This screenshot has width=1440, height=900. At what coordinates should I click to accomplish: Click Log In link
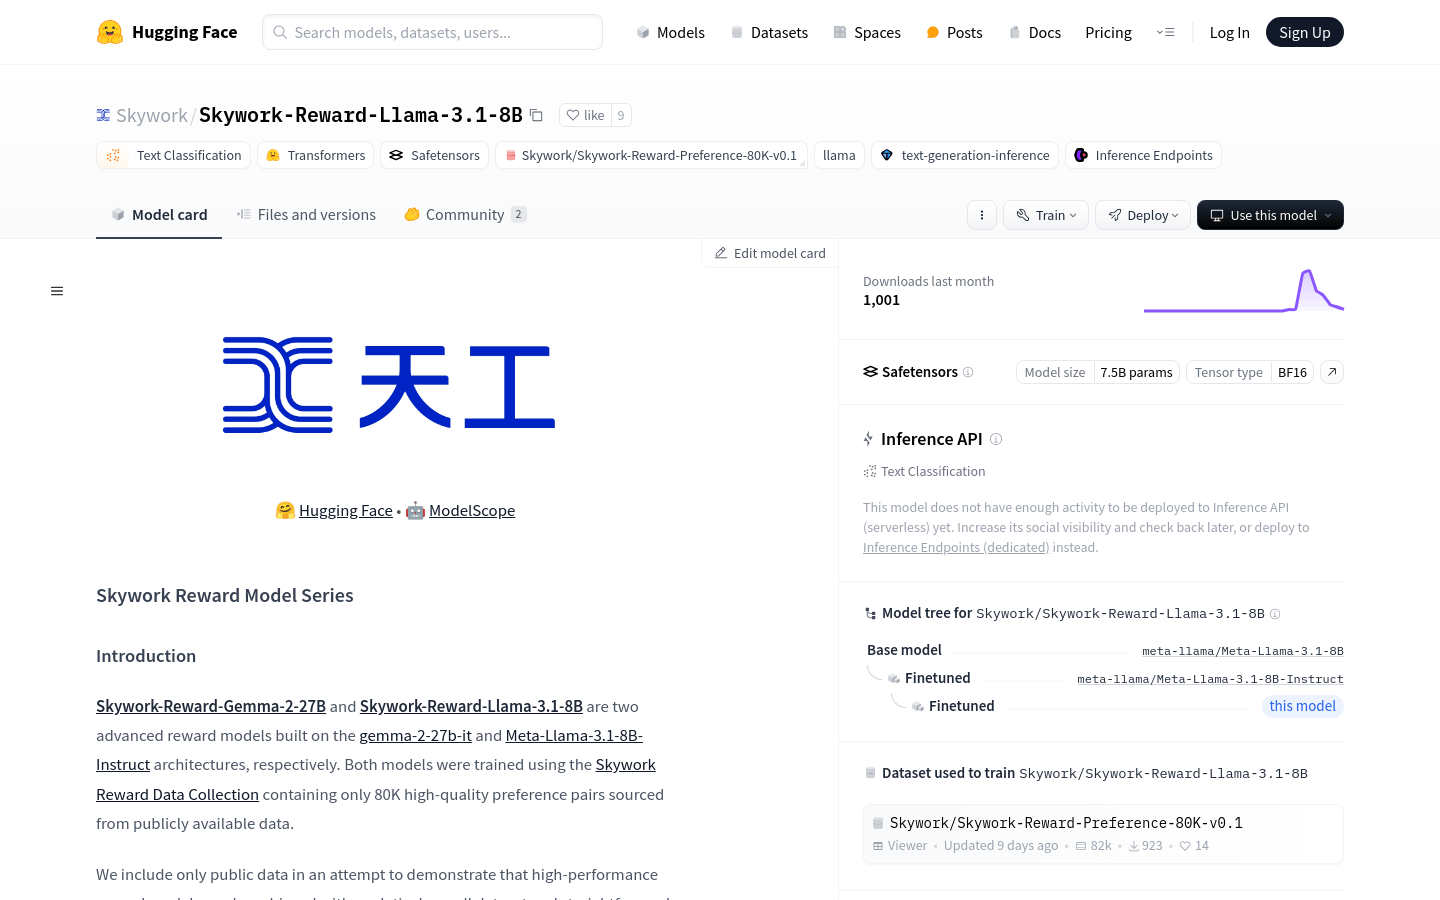coord(1229,32)
